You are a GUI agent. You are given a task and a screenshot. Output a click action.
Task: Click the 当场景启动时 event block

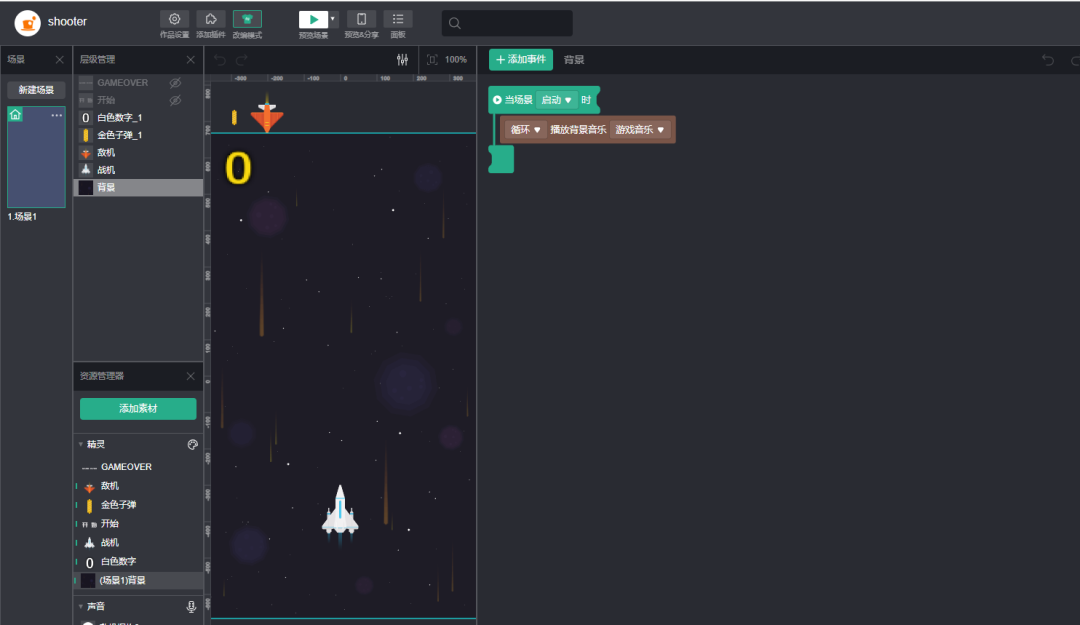coord(544,100)
